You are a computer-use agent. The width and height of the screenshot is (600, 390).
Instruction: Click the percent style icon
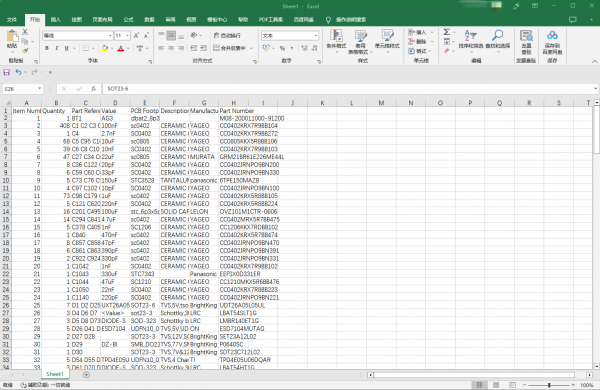point(282,48)
